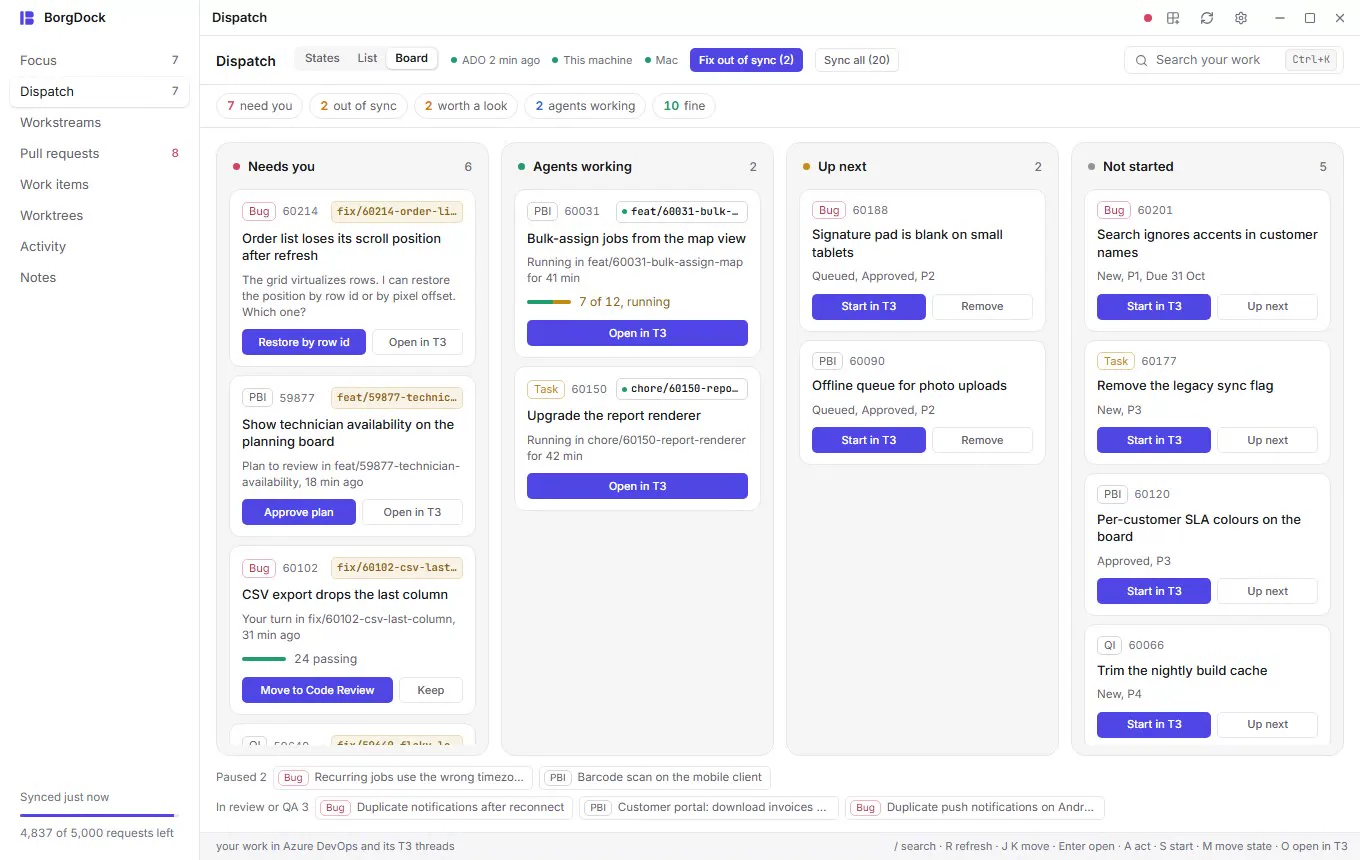Filter by the '2 out of sync' chip

pos(359,106)
